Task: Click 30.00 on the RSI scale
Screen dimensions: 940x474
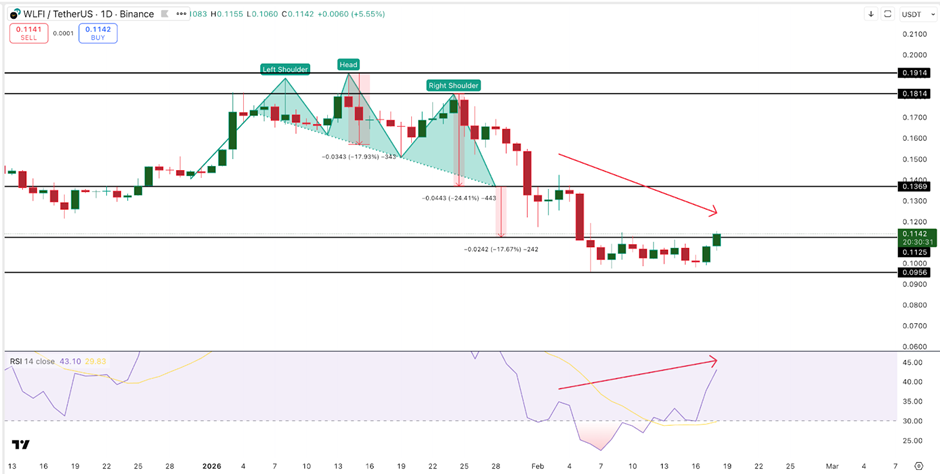Action: (914, 421)
